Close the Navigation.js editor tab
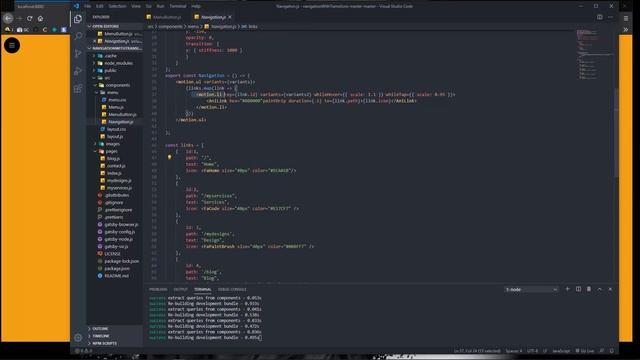This screenshot has height=360, width=640. point(230,17)
